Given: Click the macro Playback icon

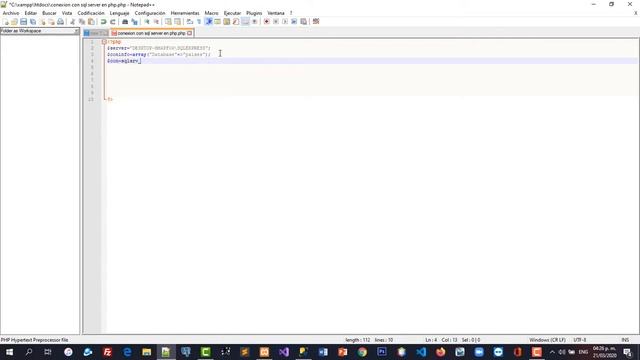Looking at the screenshot, I should coord(284,22).
